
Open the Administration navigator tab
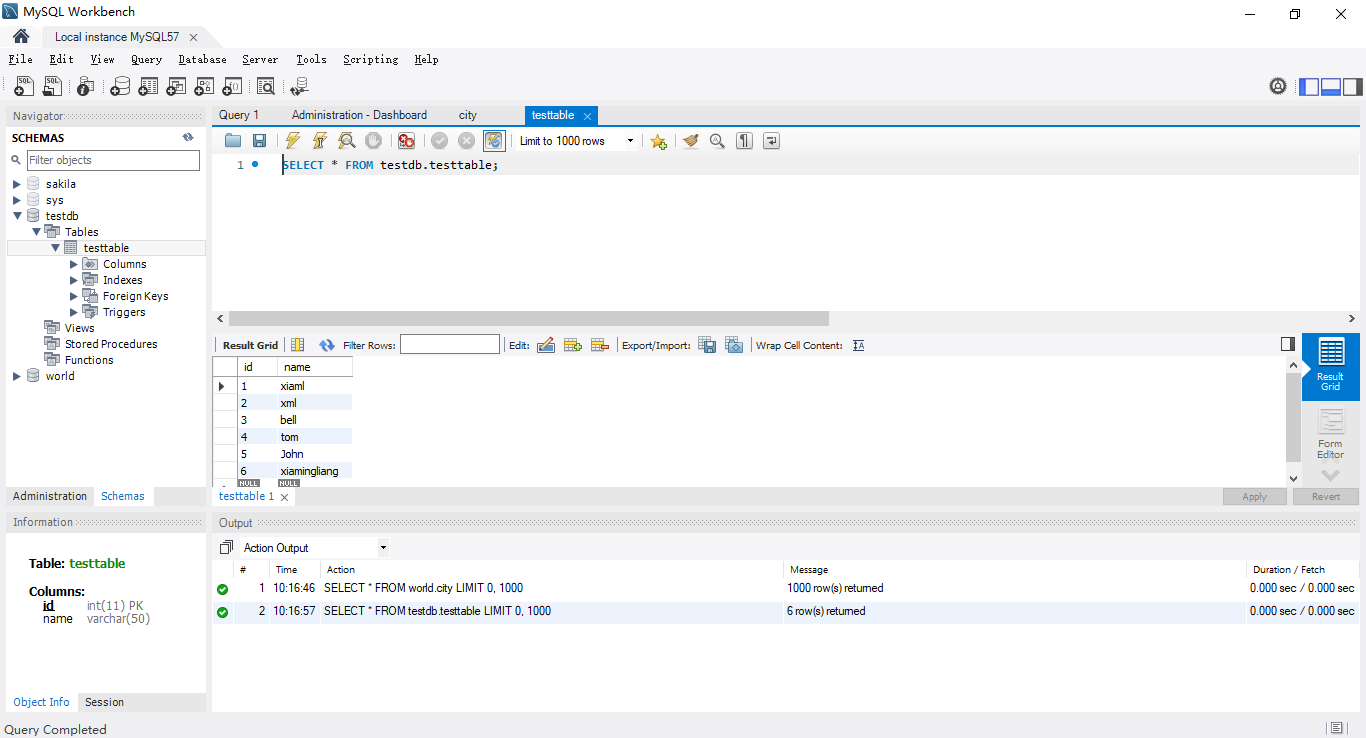[x=50, y=496]
